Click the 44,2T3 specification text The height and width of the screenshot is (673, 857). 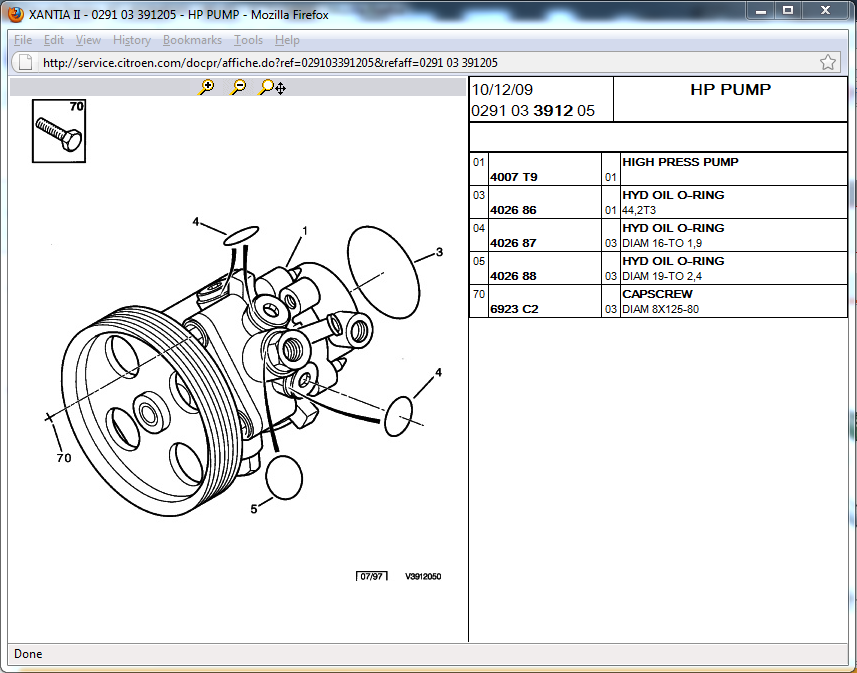(639, 210)
